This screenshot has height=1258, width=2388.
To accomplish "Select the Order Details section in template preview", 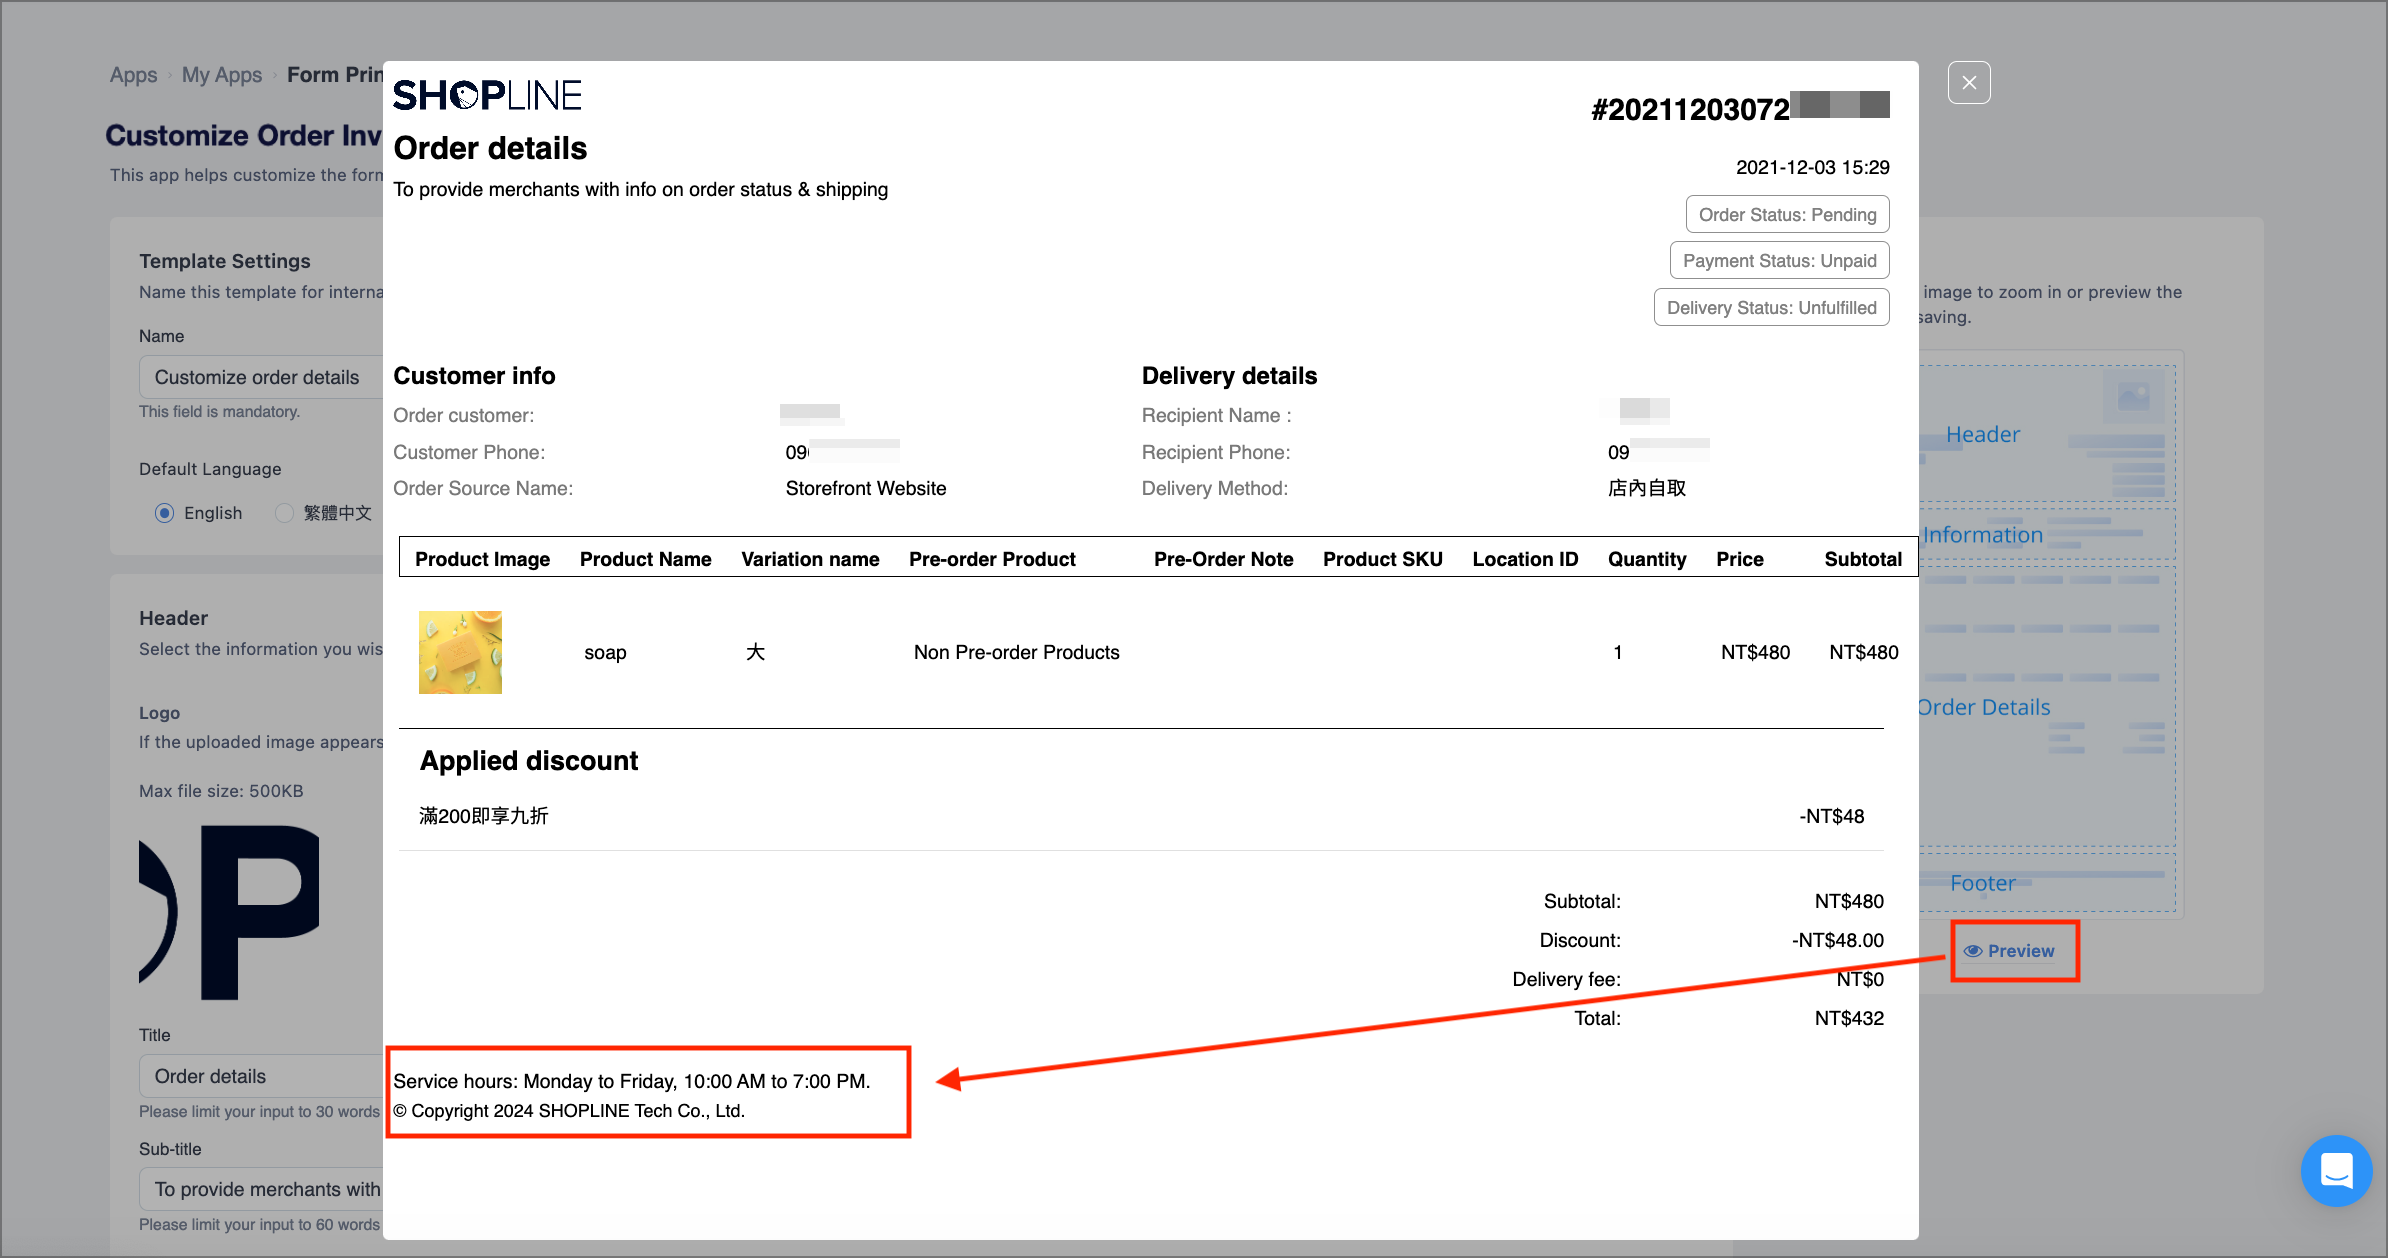I will point(2046,707).
